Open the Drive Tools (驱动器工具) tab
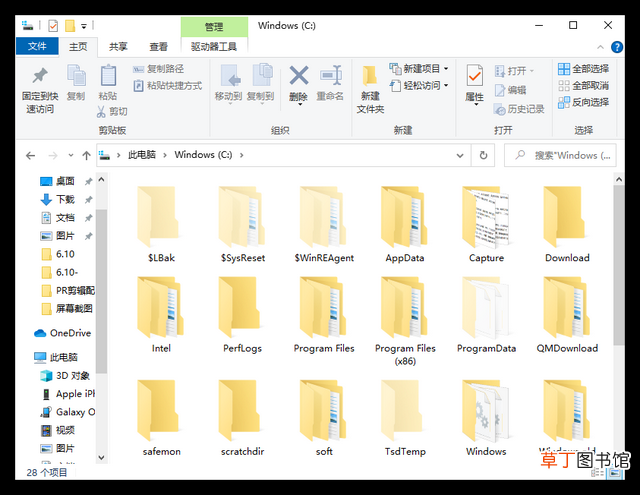 [x=214, y=47]
